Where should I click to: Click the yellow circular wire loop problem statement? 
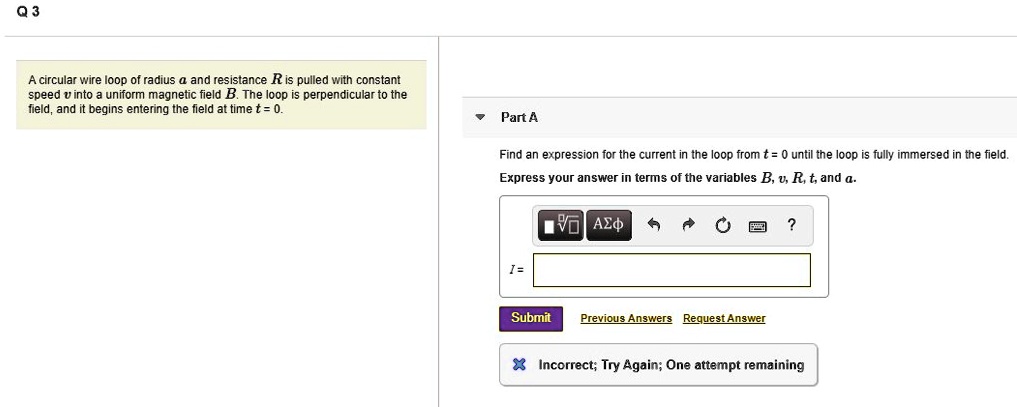[214, 94]
